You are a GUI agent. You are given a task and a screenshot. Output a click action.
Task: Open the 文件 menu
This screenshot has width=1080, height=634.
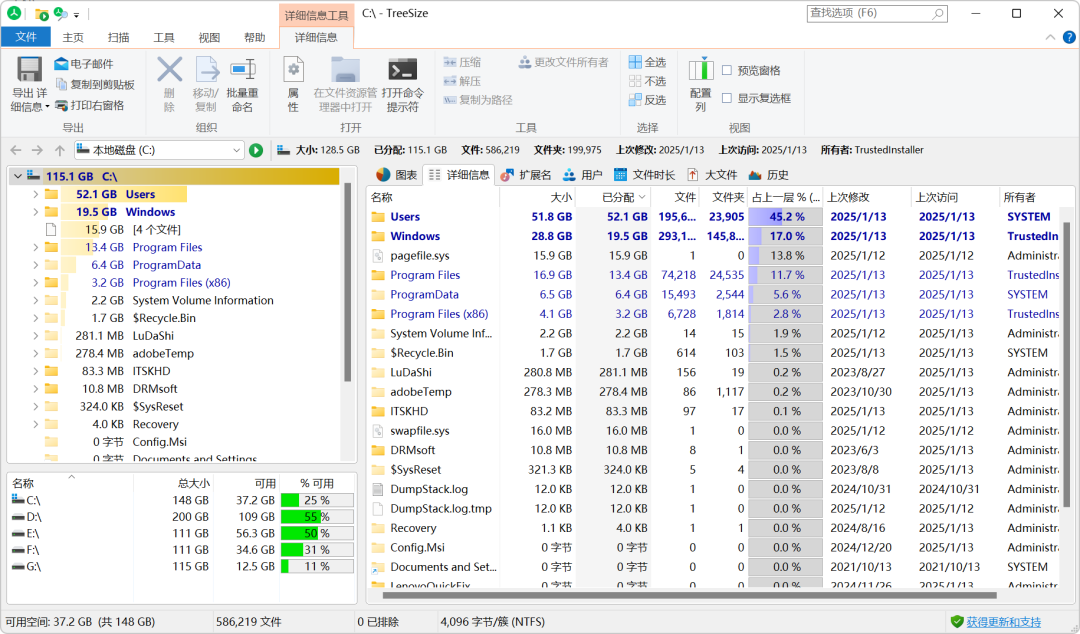(26, 37)
